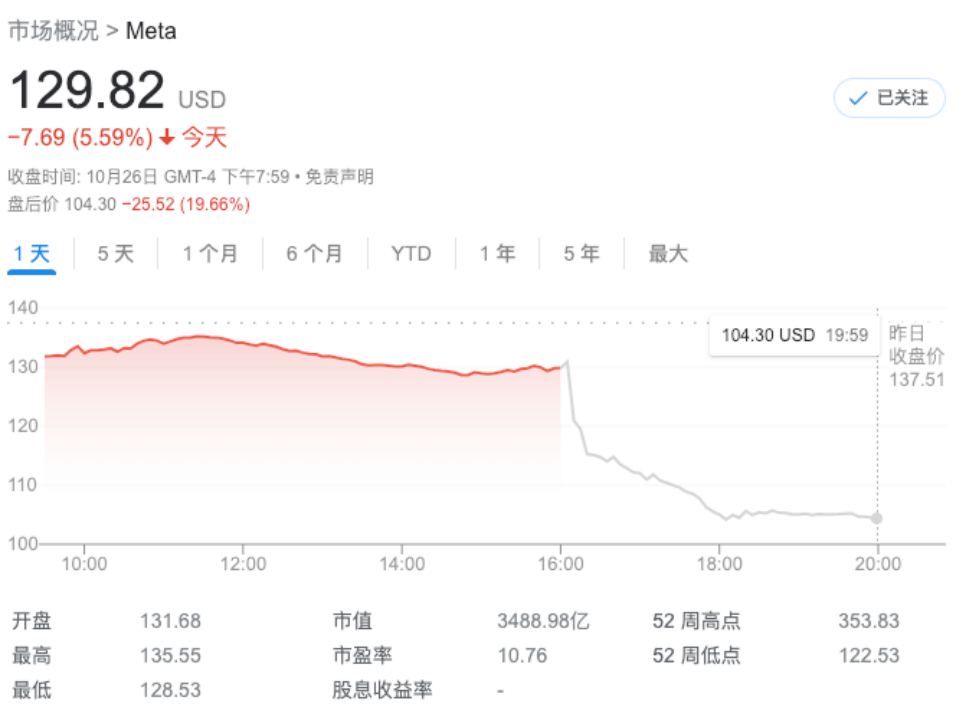Viewport: 979px width, 720px height.
Task: Click the red down arrow next to 今天
Action: (167, 137)
